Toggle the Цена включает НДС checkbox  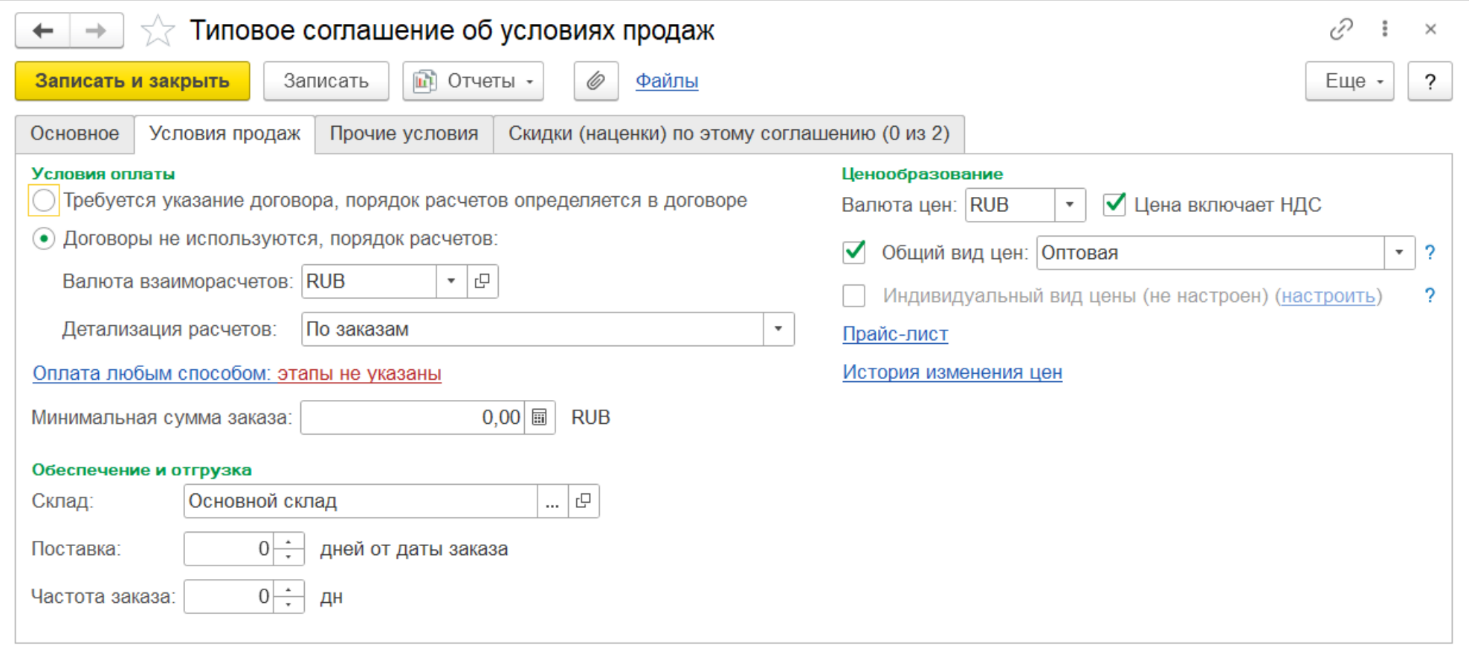[1114, 205]
